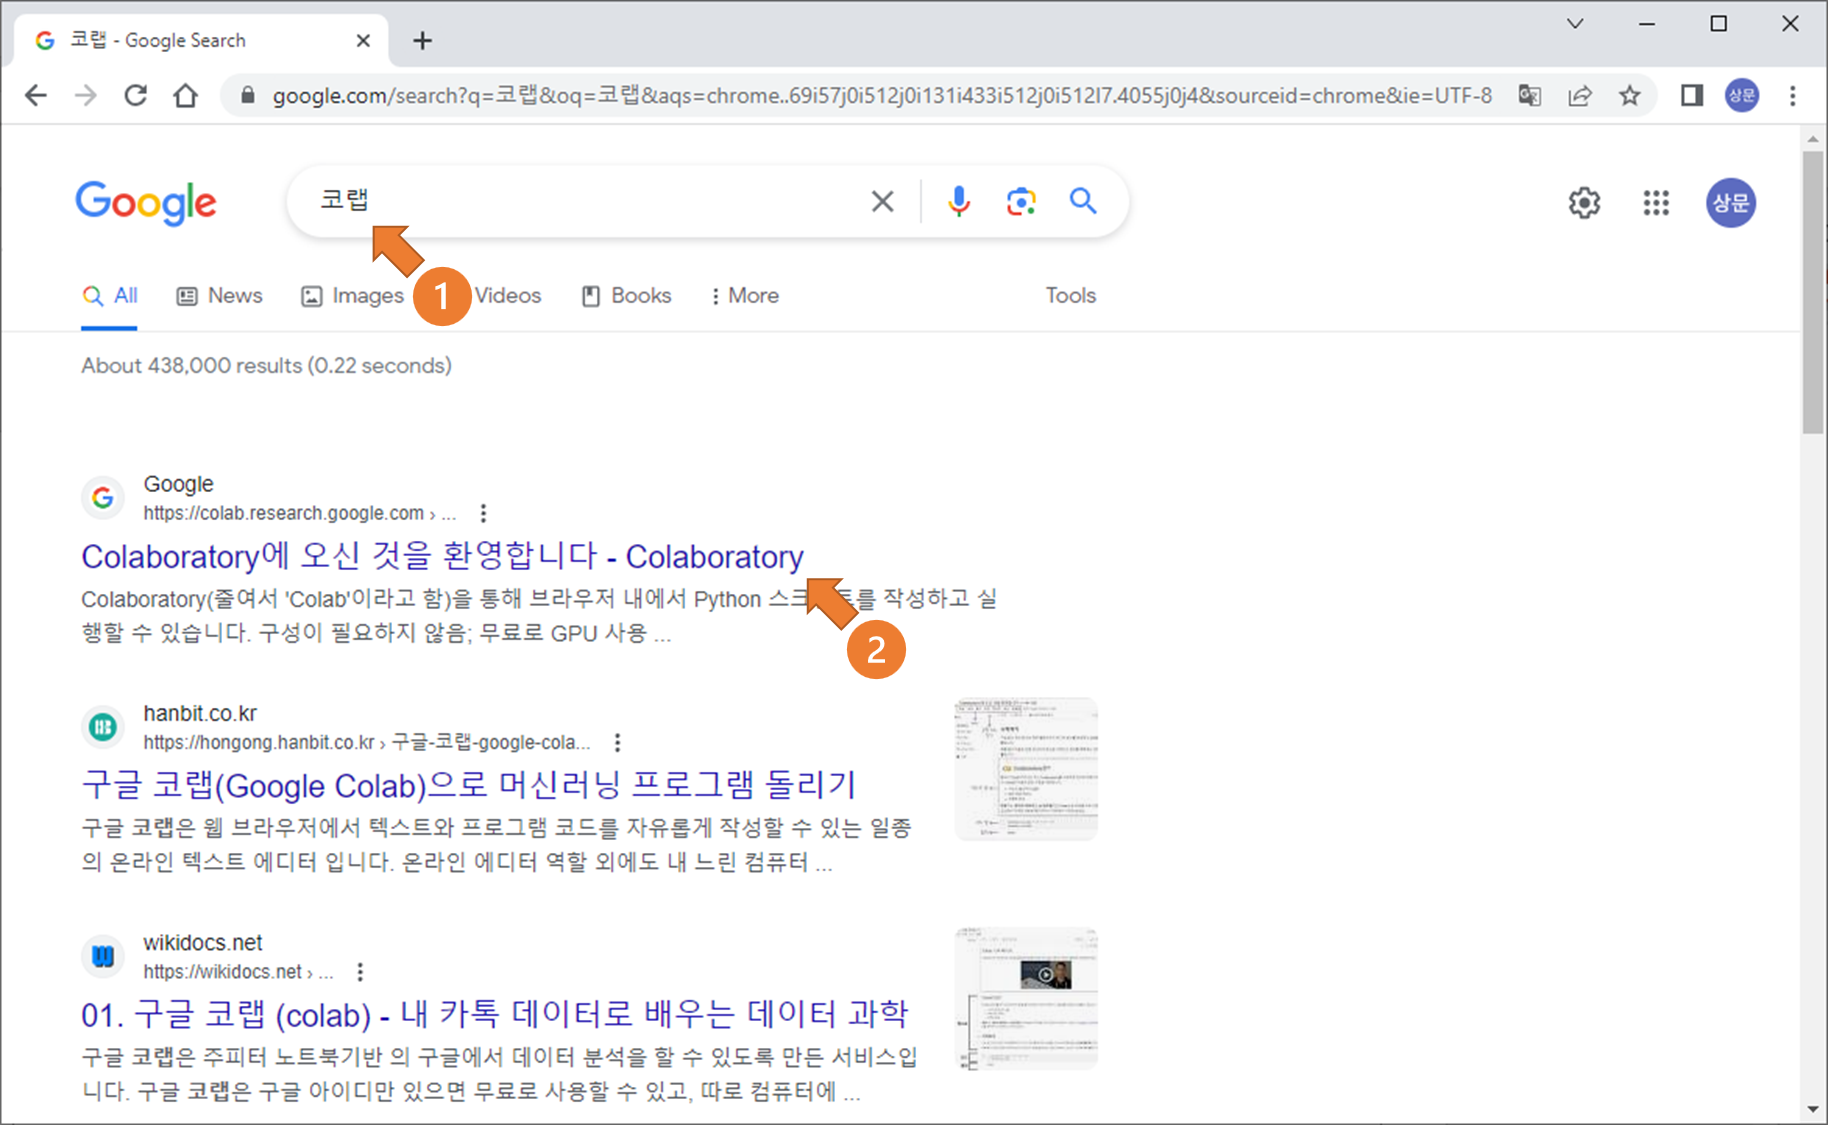The width and height of the screenshot is (1828, 1125).
Task: Click the colab.research.google.com URL
Action: pyautogui.click(x=300, y=513)
